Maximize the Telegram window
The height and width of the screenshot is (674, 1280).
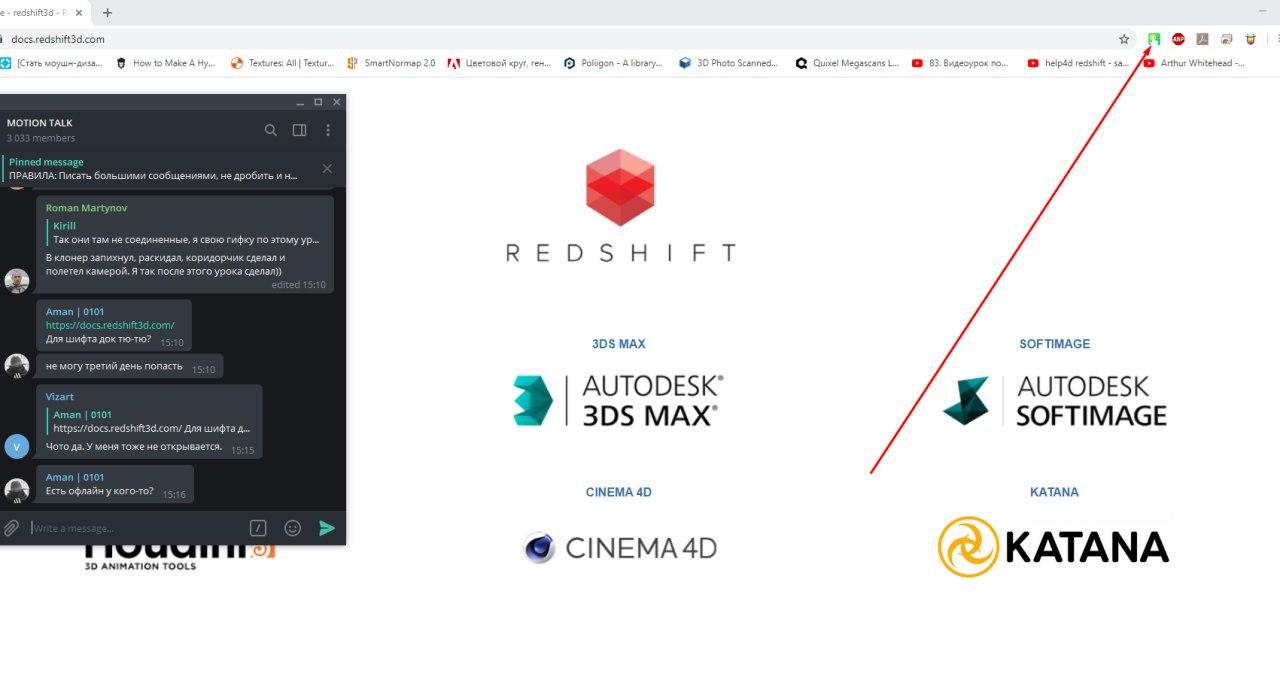pos(318,102)
